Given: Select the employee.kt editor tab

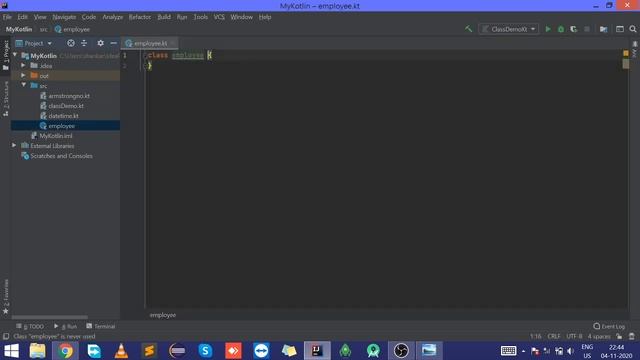Looking at the screenshot, I should pos(150,43).
